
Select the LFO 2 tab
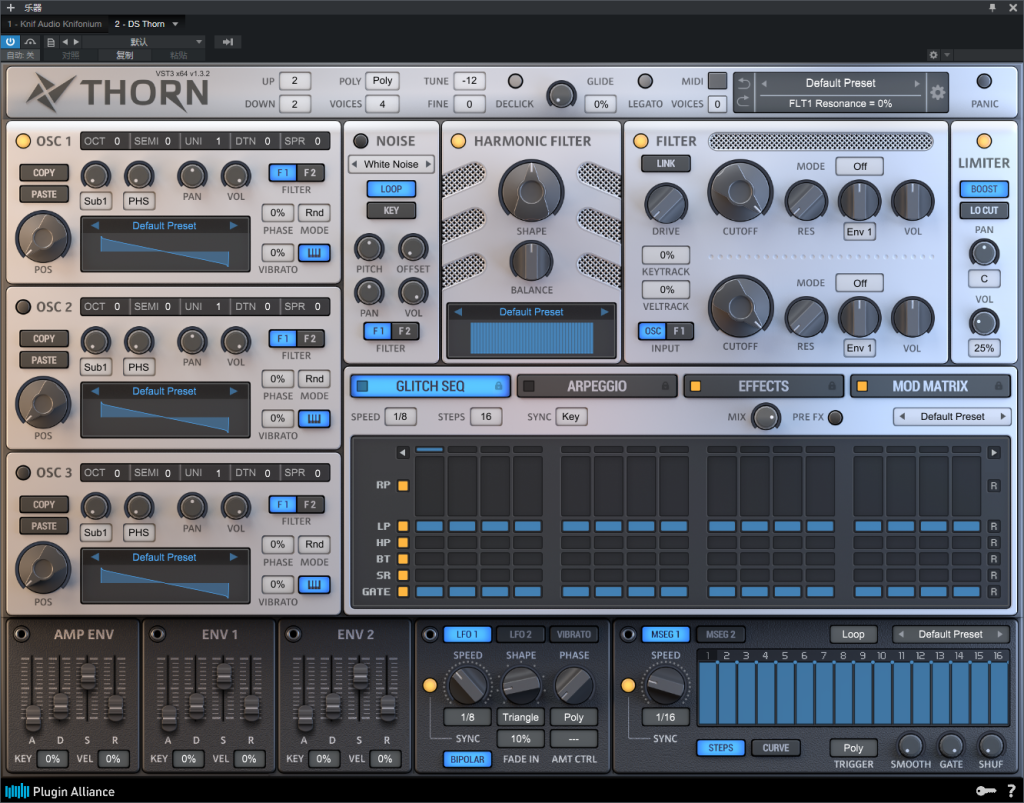tap(520, 635)
